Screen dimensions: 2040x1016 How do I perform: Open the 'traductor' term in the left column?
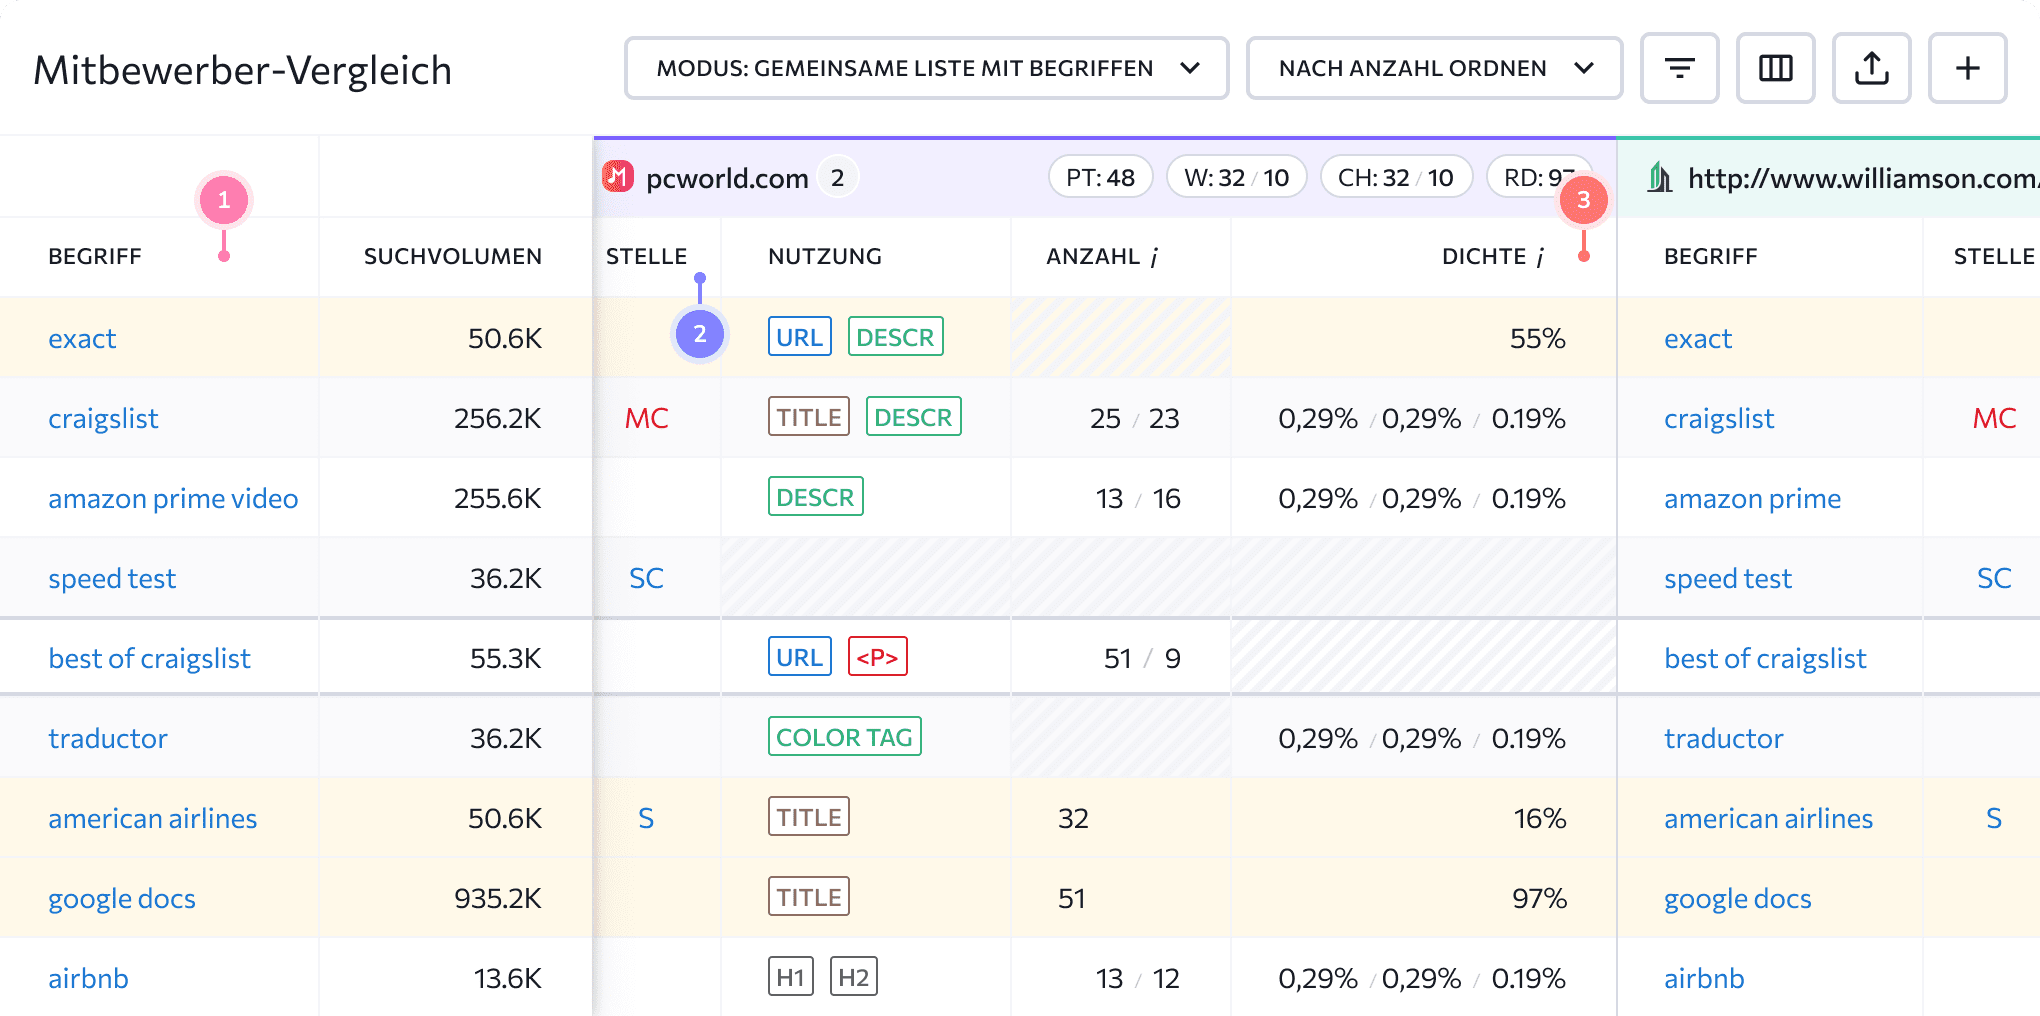tap(108, 739)
